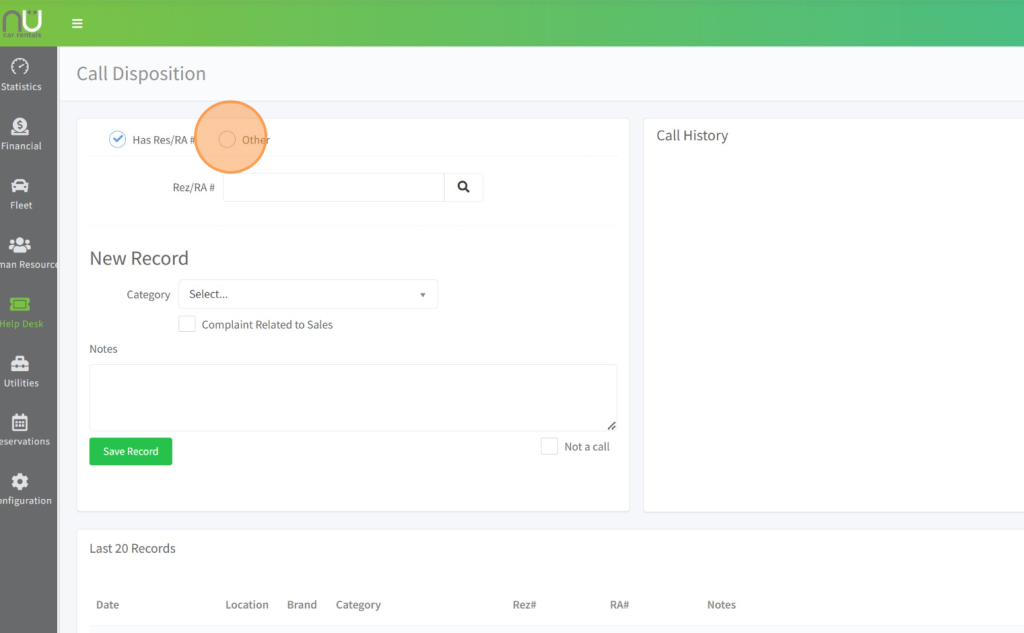The height and width of the screenshot is (633, 1024).
Task: Open the Reservations calendar icon
Action: [x=20, y=423]
